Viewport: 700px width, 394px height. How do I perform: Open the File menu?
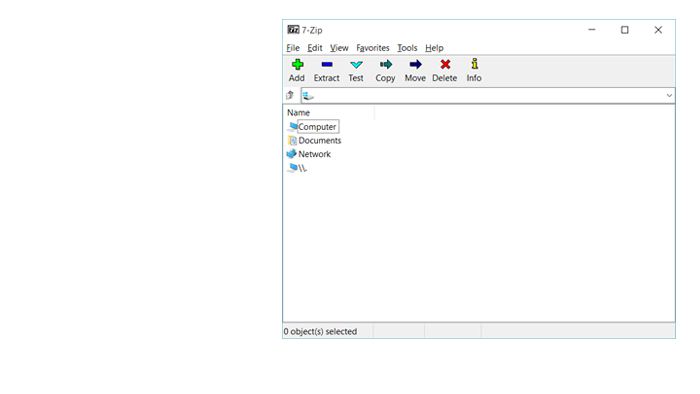coord(293,48)
